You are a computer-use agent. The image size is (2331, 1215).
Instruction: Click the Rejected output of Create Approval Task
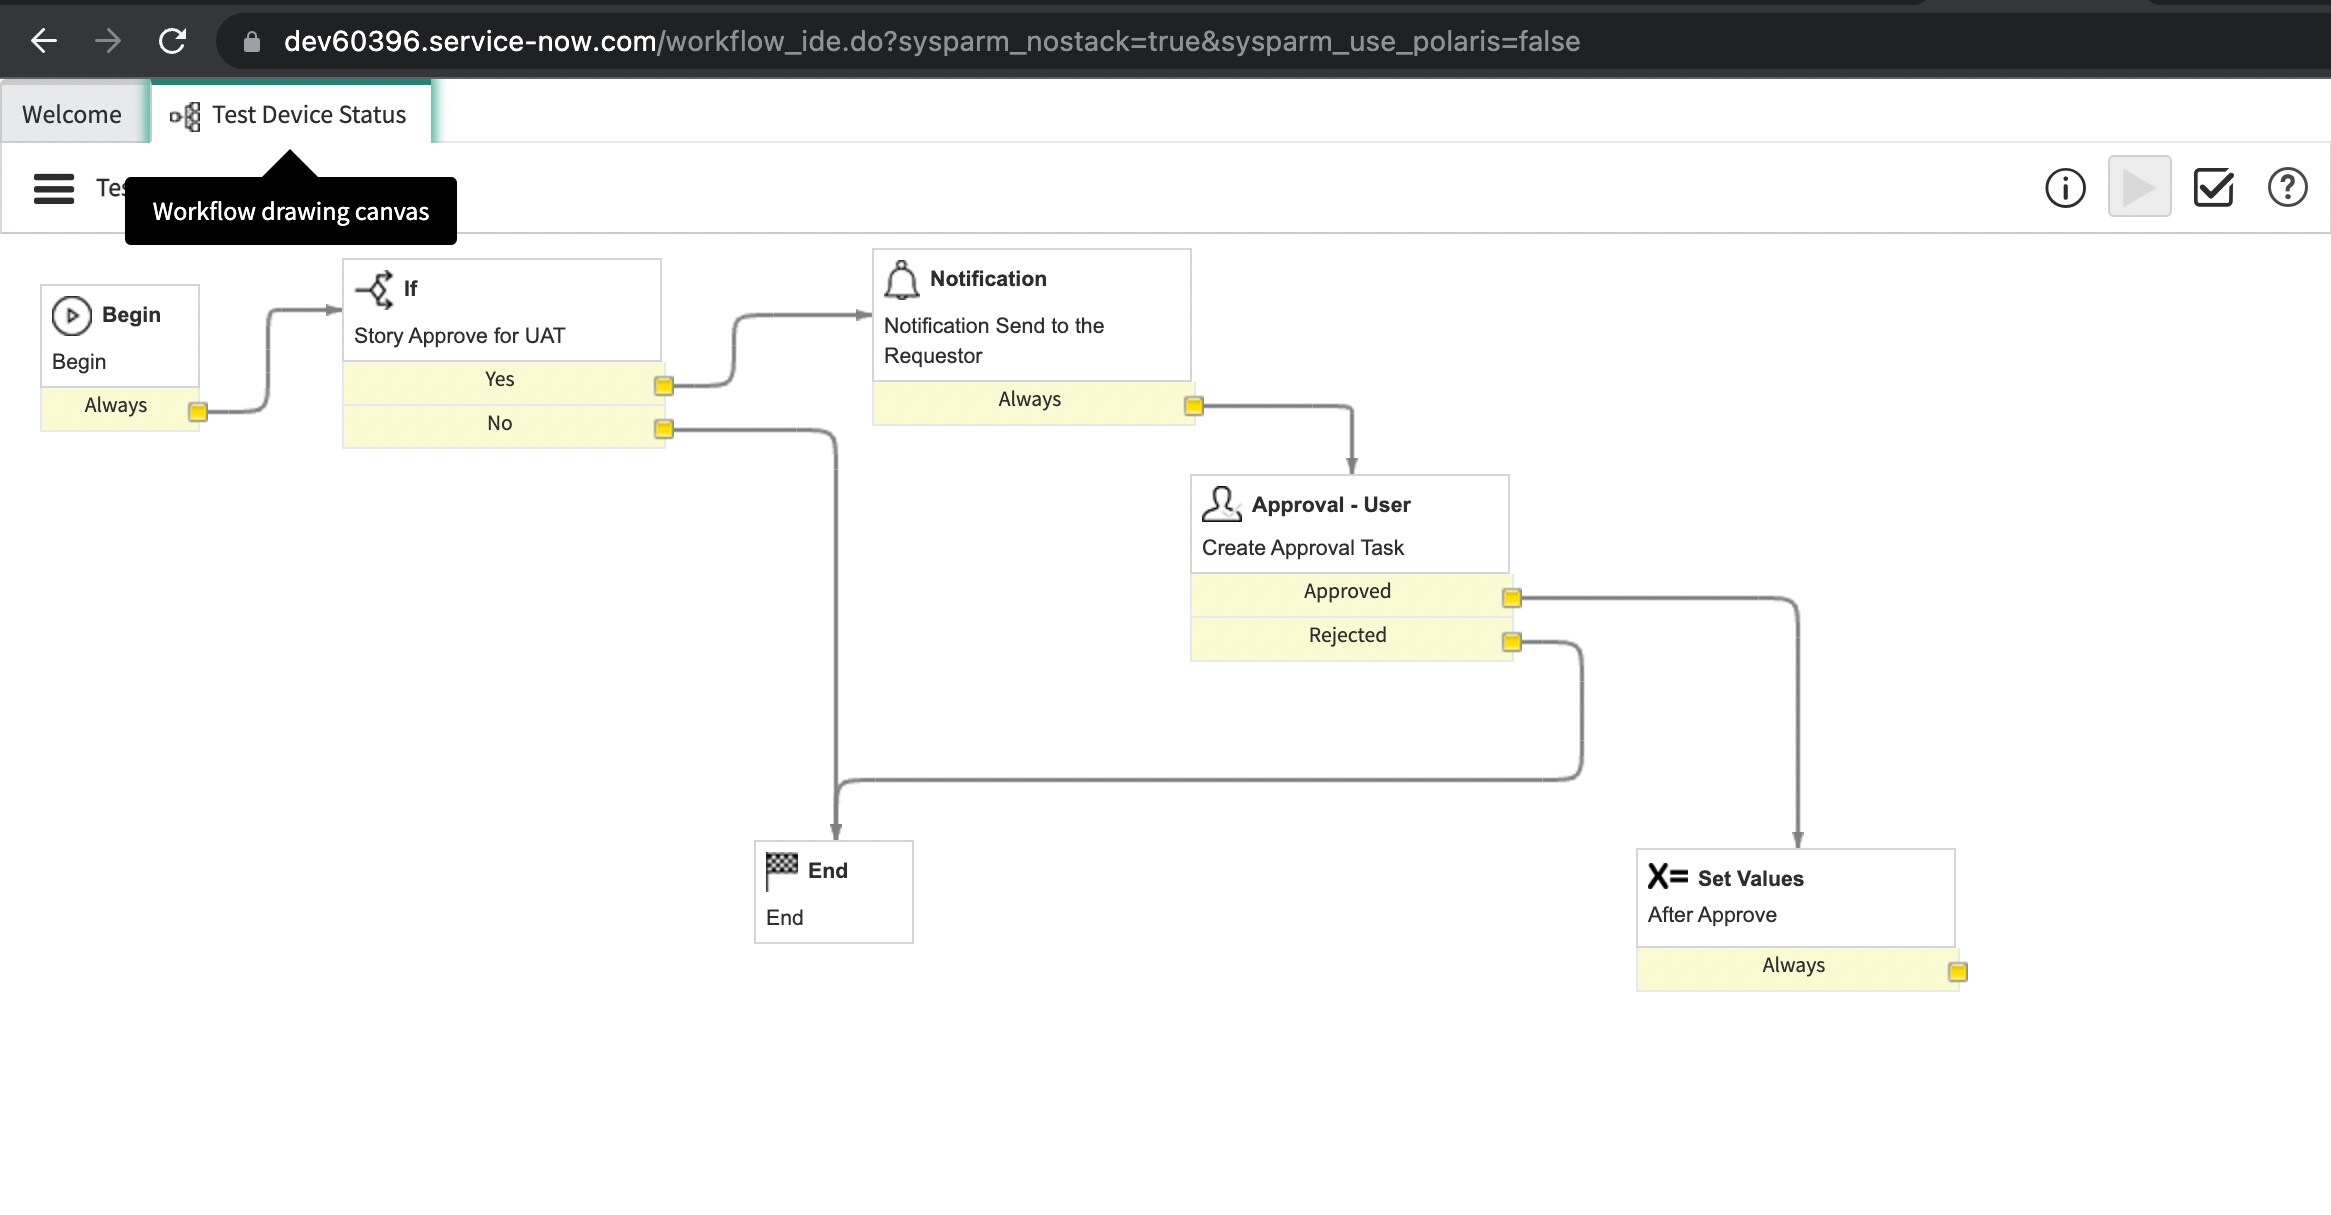pos(1346,636)
